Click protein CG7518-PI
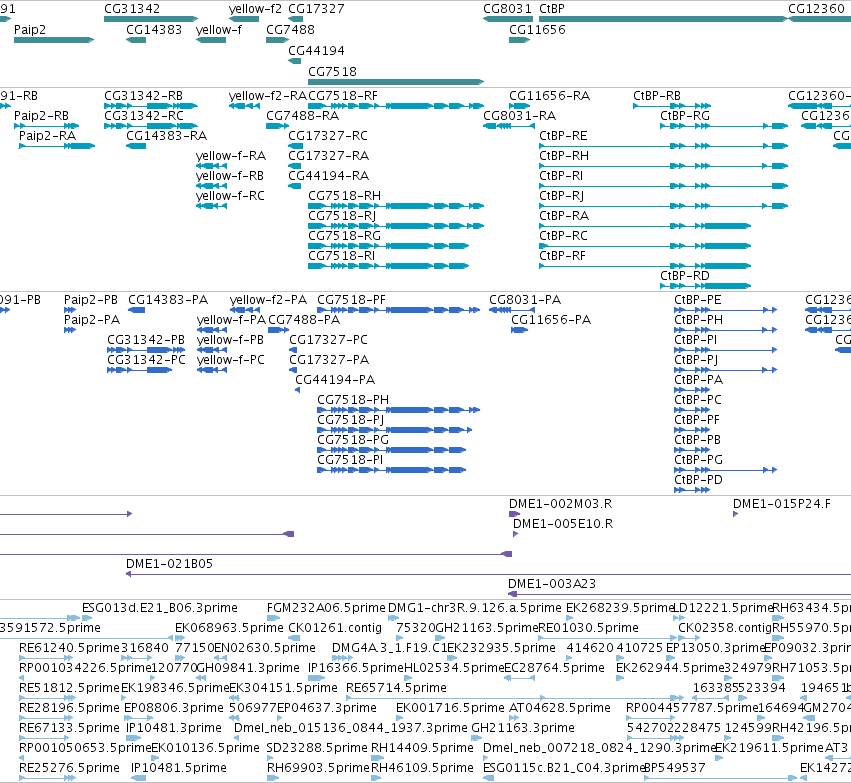This screenshot has height=783, width=851. click(x=350, y=460)
